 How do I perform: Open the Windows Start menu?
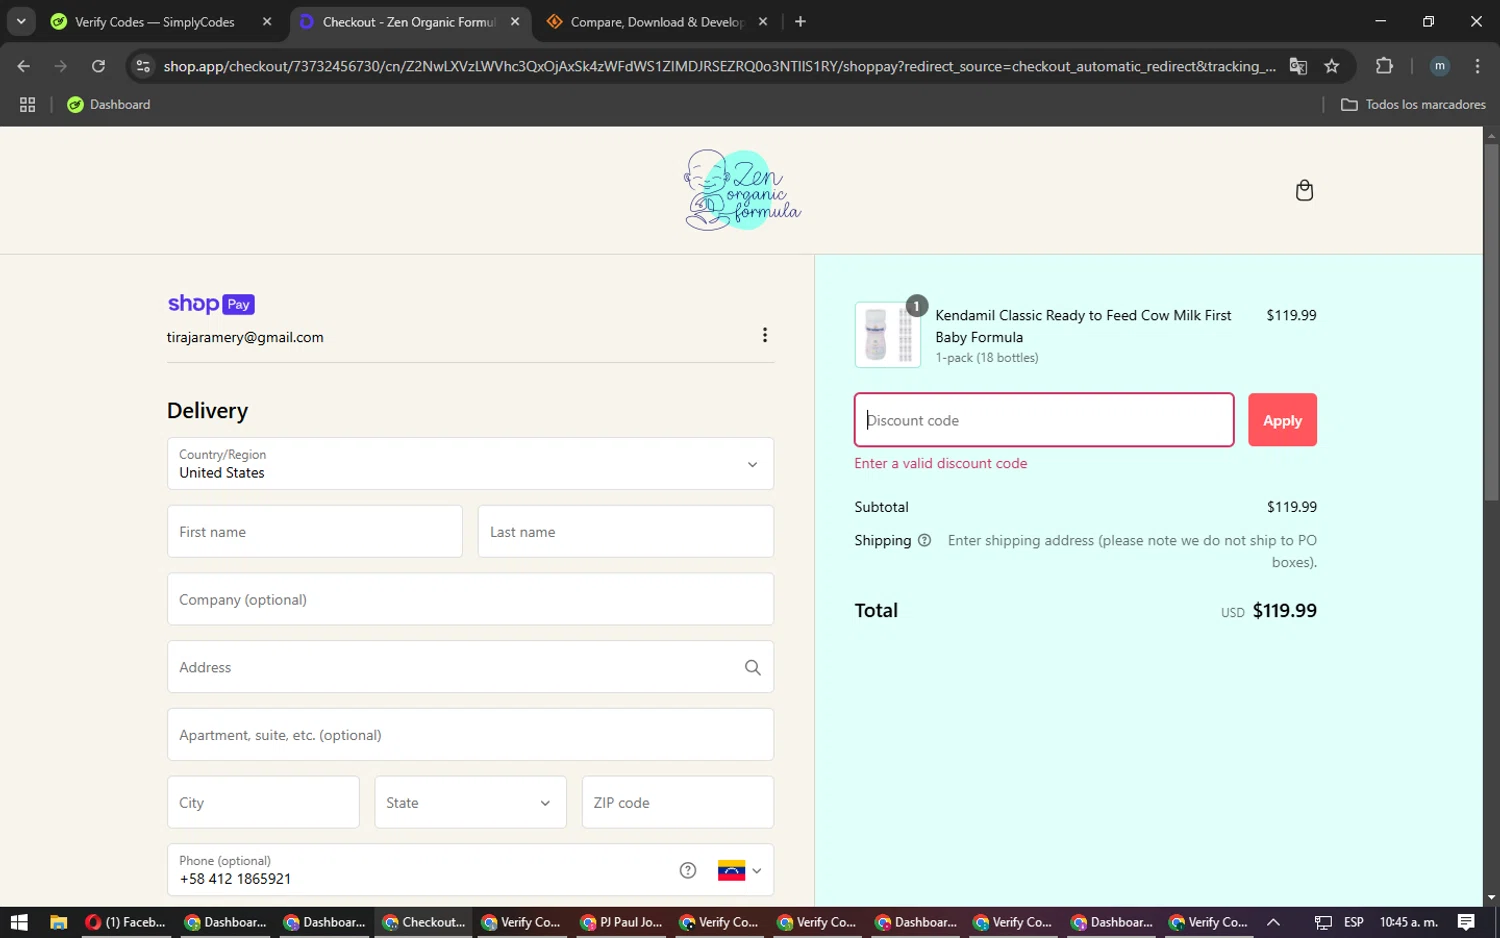[19, 922]
